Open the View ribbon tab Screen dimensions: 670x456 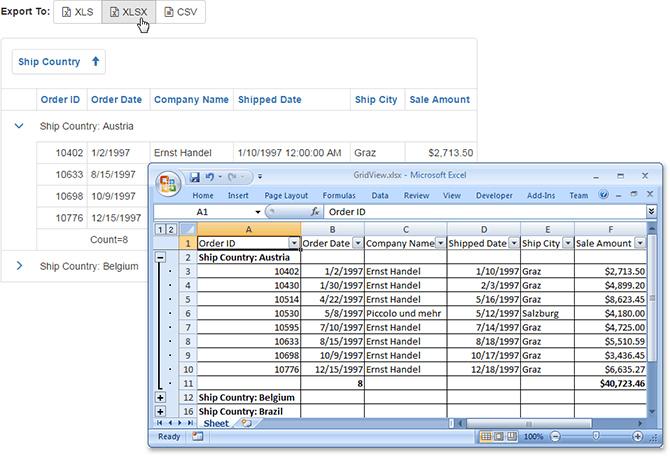click(452, 195)
